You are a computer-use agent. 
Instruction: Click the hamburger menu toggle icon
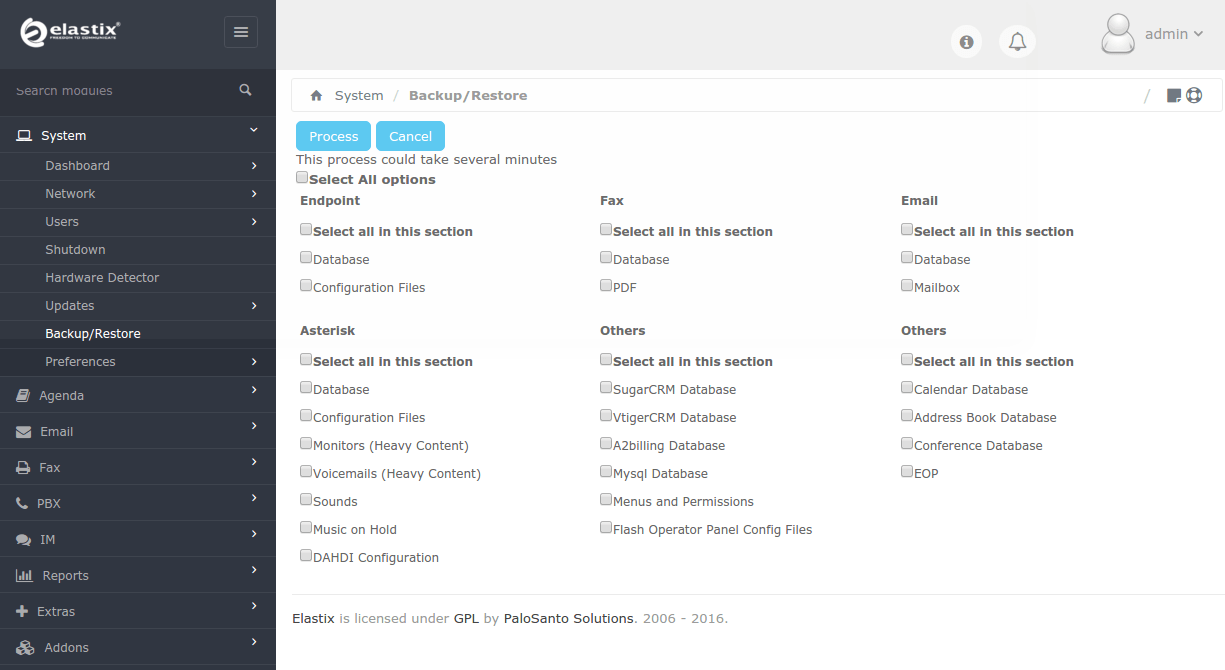[x=240, y=32]
